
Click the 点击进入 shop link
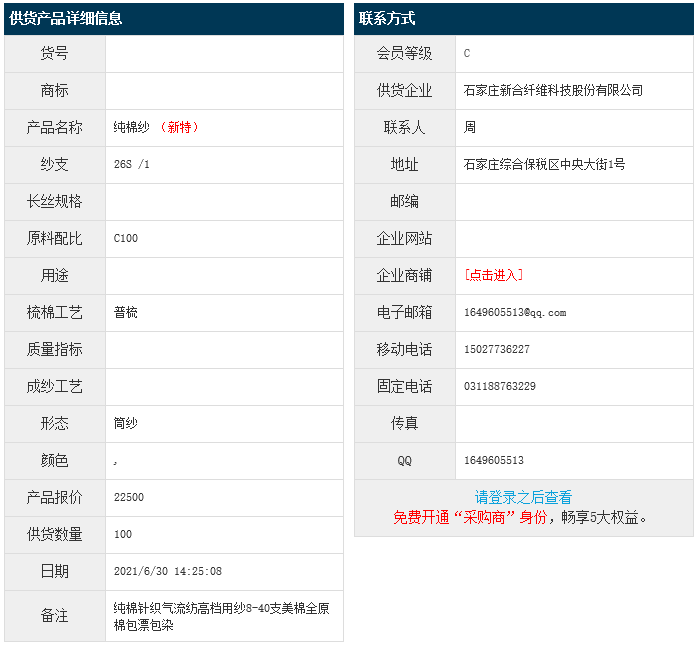[x=493, y=275]
